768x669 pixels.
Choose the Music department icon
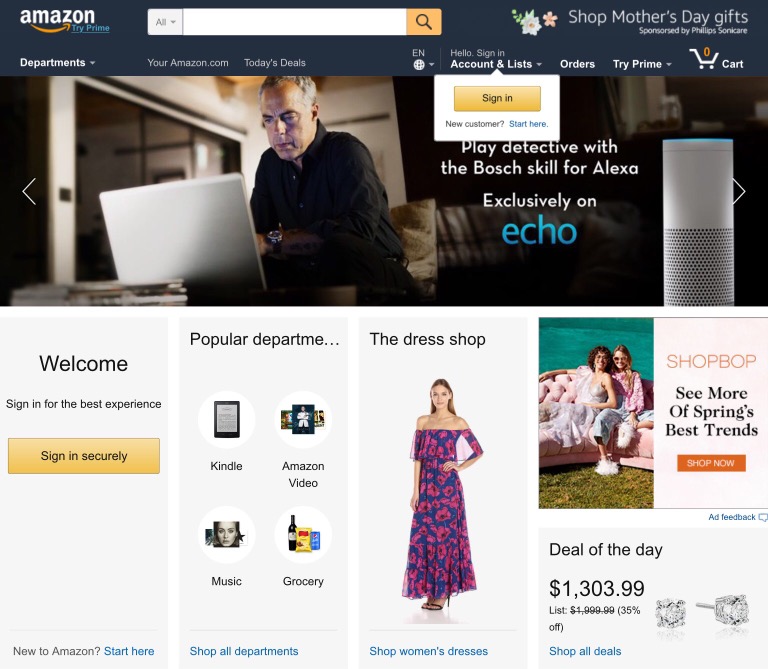coord(226,534)
